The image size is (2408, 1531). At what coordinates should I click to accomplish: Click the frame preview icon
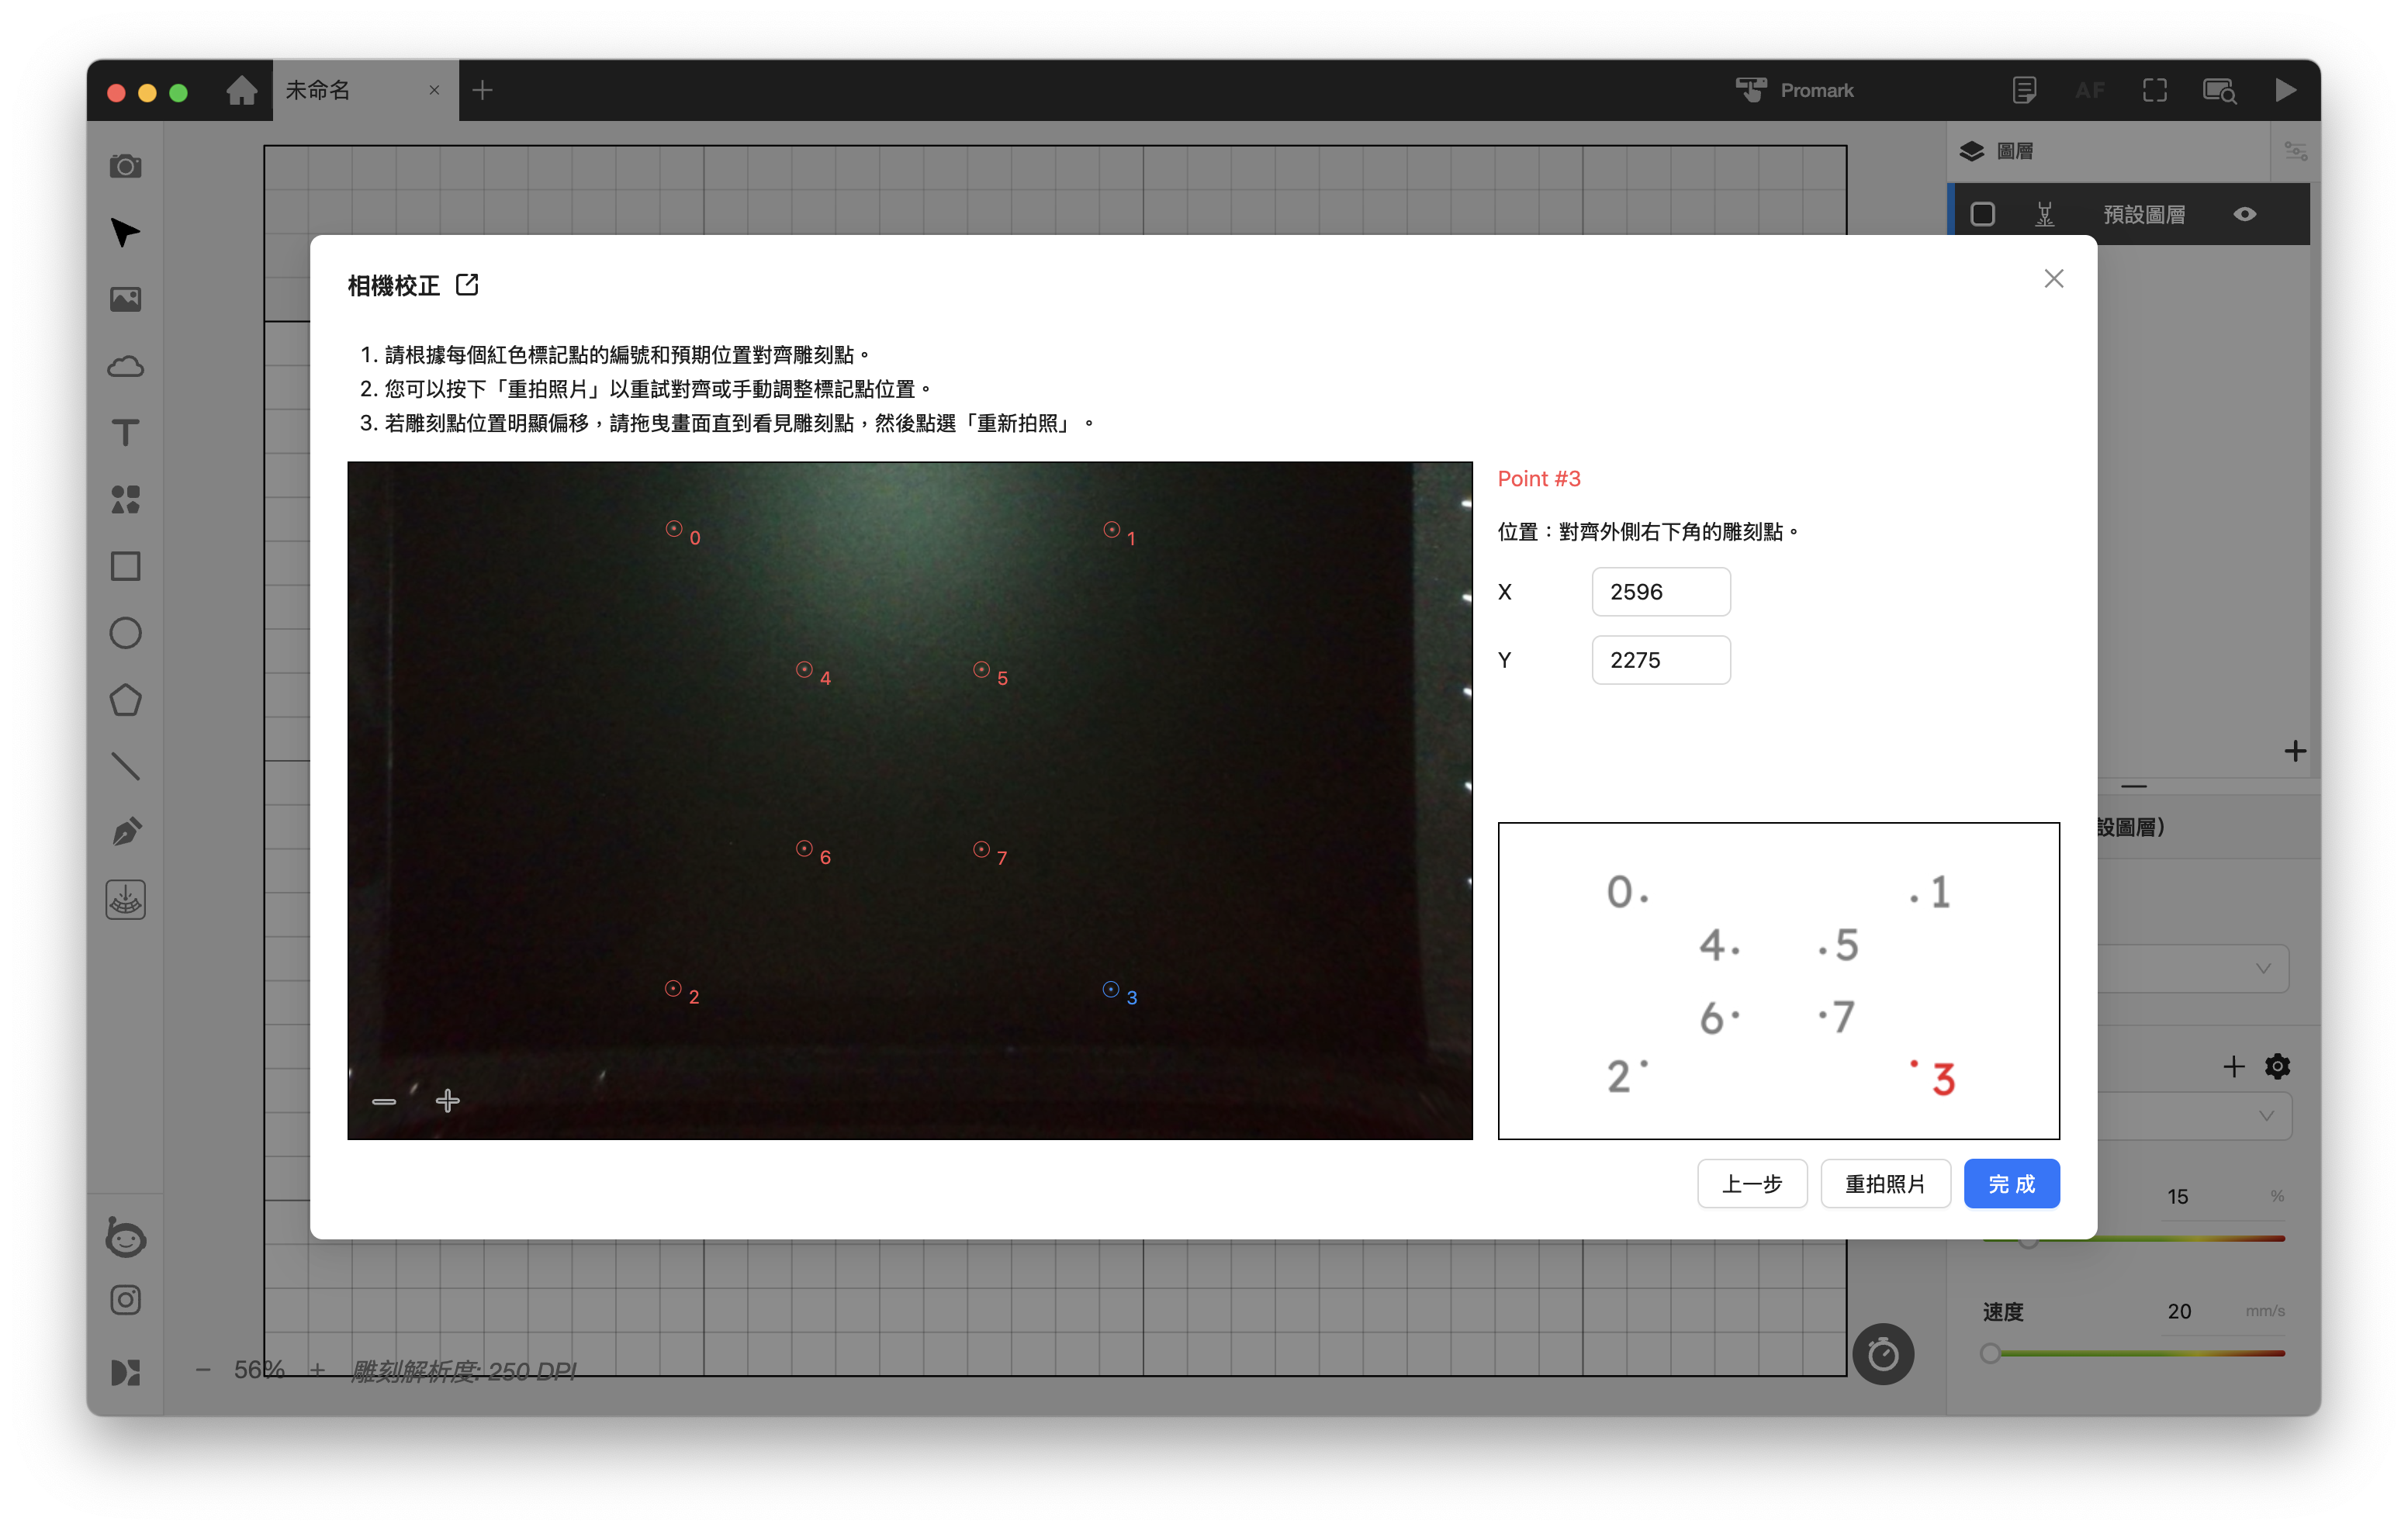click(2155, 90)
